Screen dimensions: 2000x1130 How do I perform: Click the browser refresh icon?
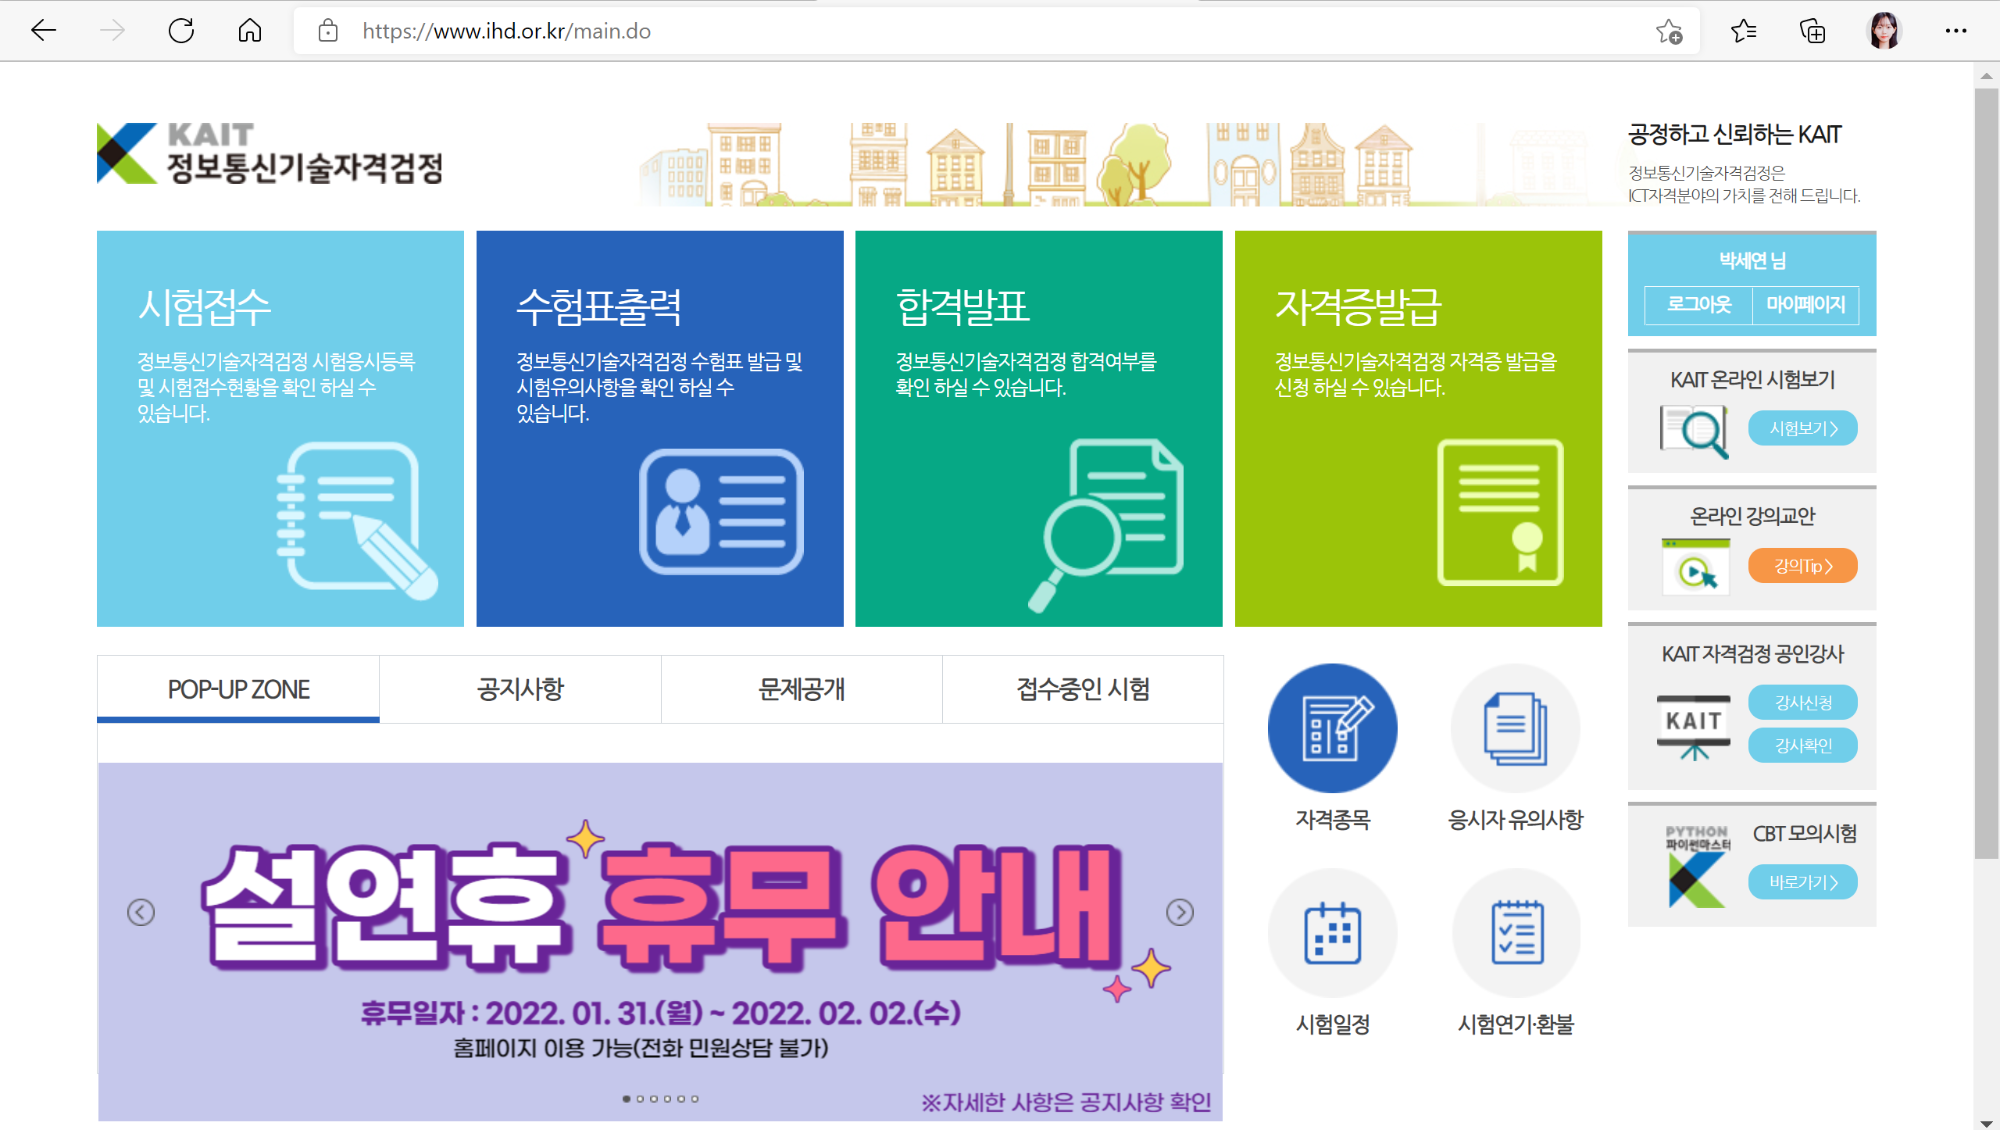coord(181,31)
